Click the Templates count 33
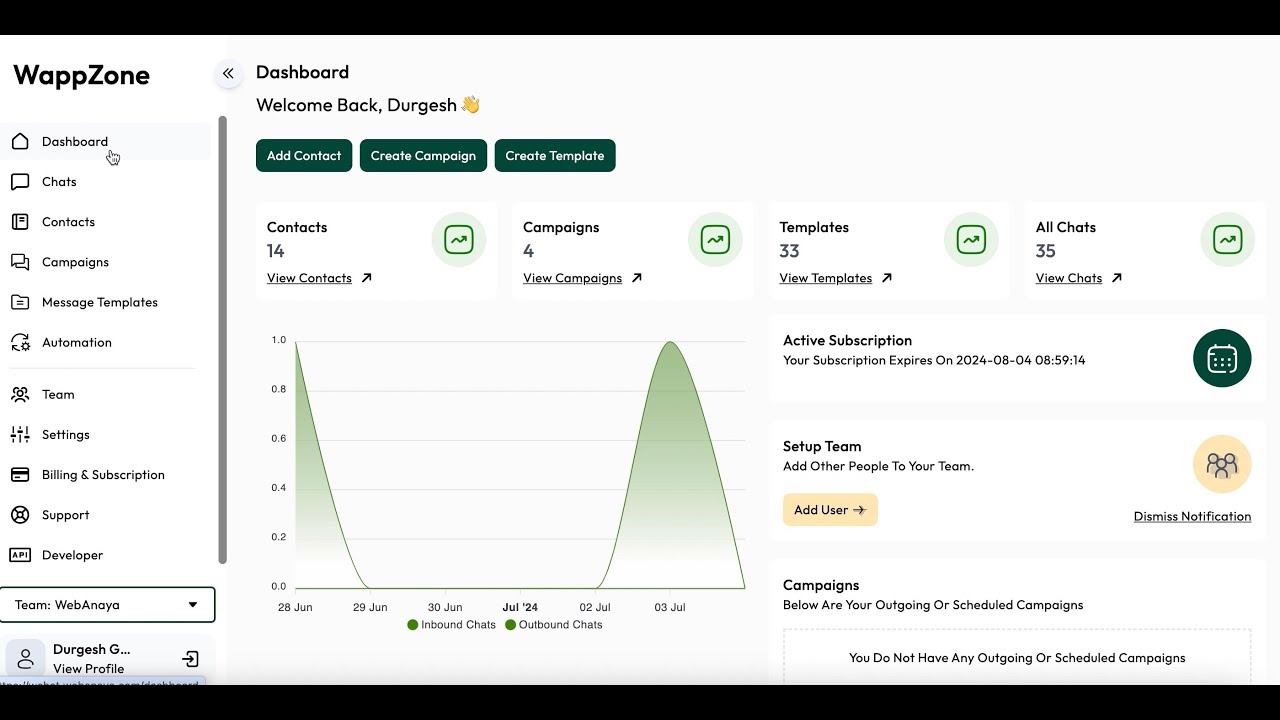The height and width of the screenshot is (720, 1280). pos(789,251)
